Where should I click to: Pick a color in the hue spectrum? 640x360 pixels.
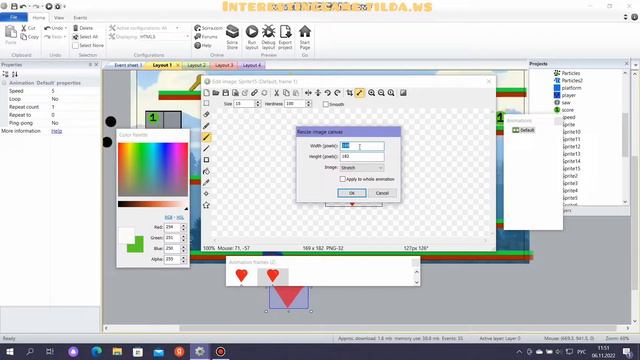tap(153, 169)
